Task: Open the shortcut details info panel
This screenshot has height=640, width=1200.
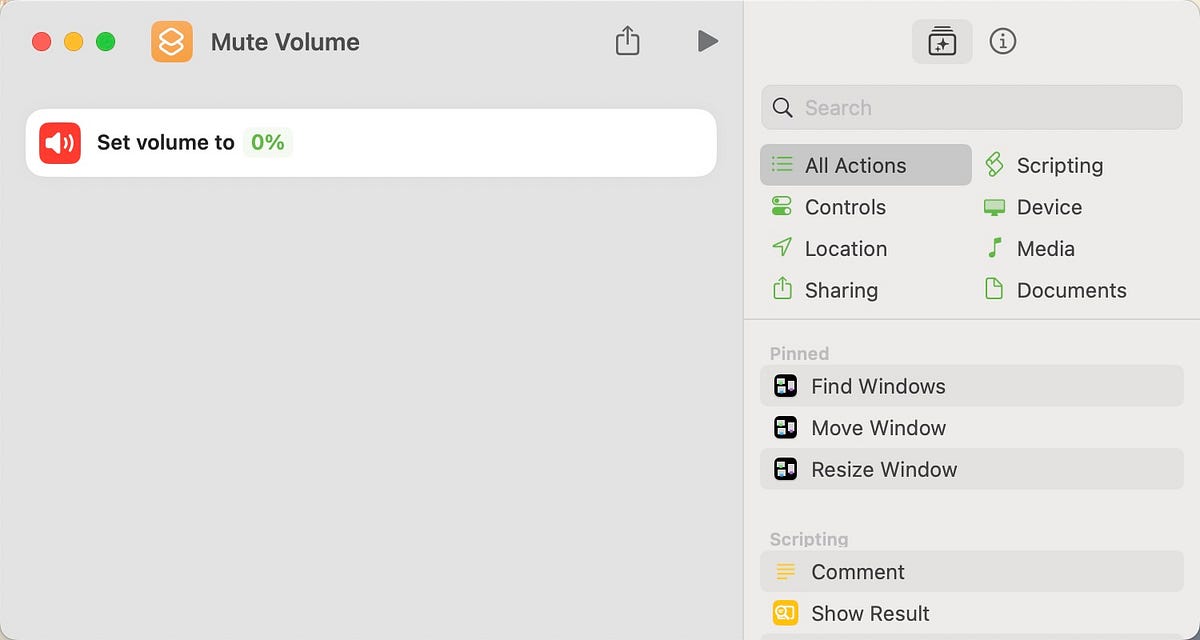Action: click(x=1003, y=41)
